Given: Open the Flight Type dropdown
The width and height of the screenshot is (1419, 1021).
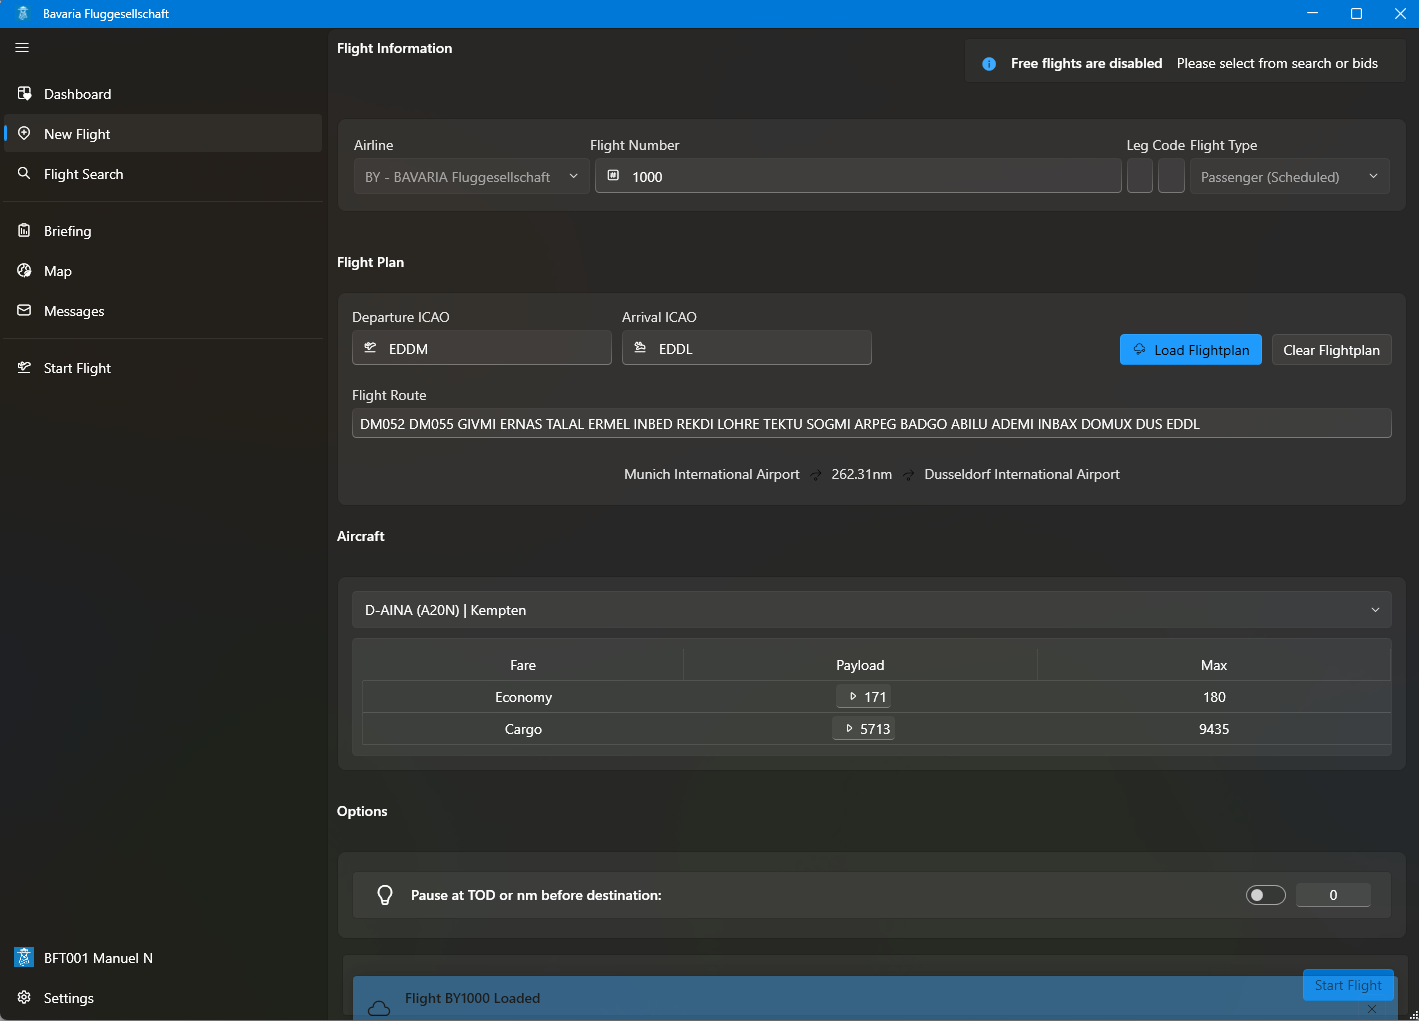Looking at the screenshot, I should 1289,176.
